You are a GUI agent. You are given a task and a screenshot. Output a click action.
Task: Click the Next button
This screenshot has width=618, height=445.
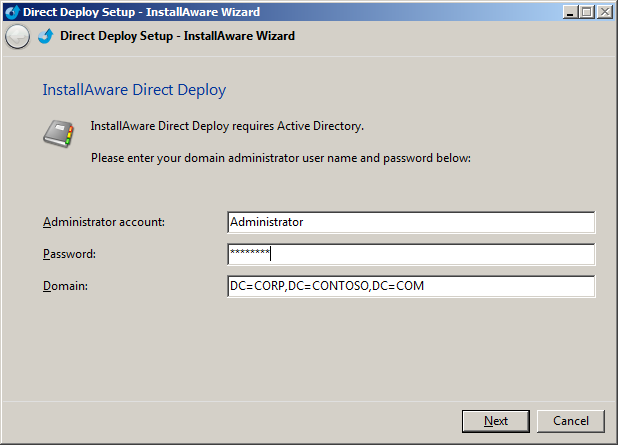click(x=495, y=421)
